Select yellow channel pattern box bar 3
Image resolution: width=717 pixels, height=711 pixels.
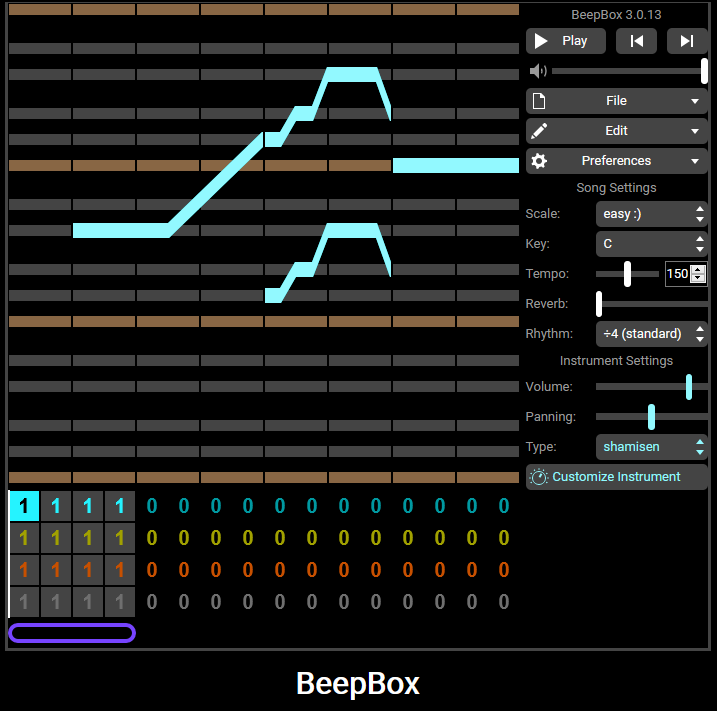88,538
